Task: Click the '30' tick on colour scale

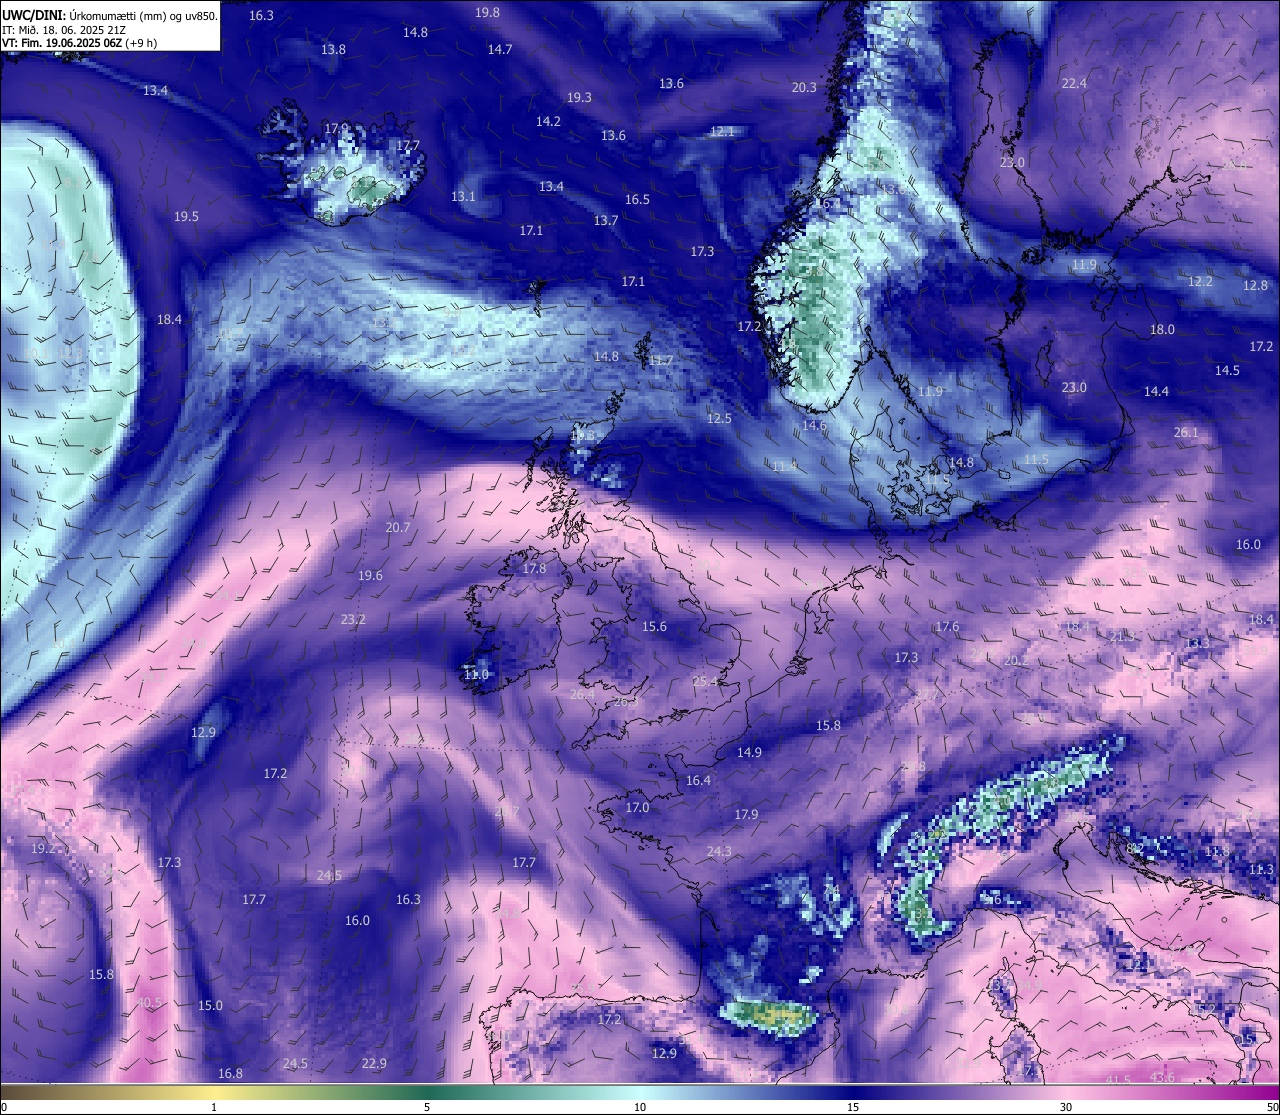Action: tap(1066, 1107)
